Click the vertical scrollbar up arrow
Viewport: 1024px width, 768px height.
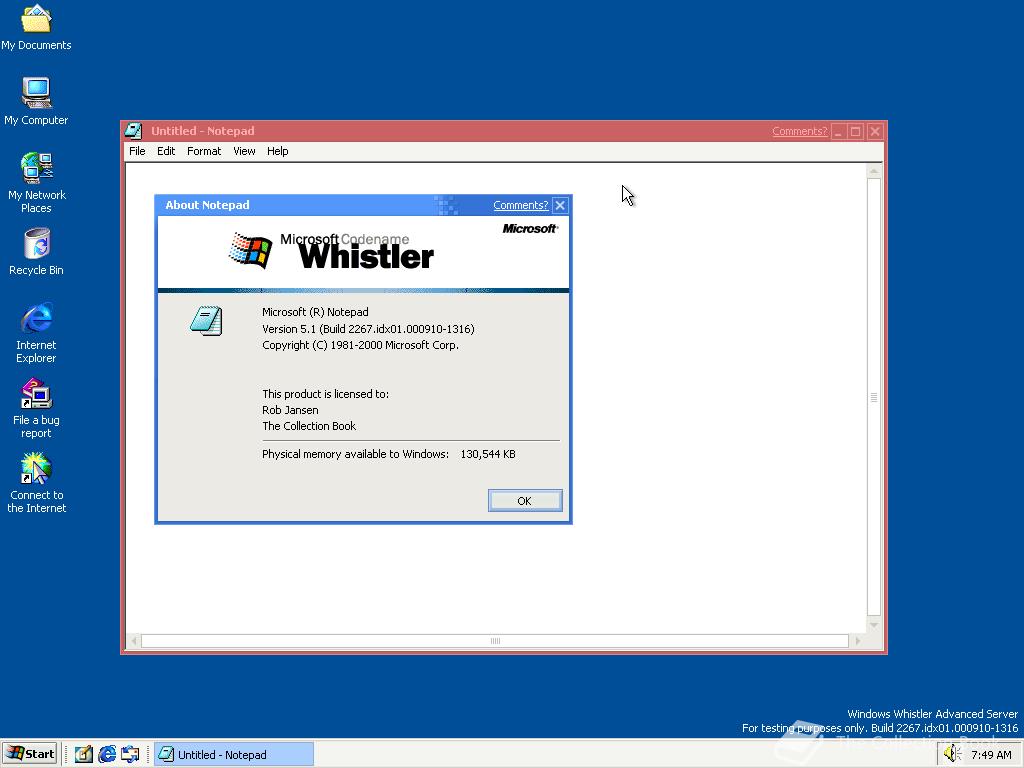click(874, 171)
